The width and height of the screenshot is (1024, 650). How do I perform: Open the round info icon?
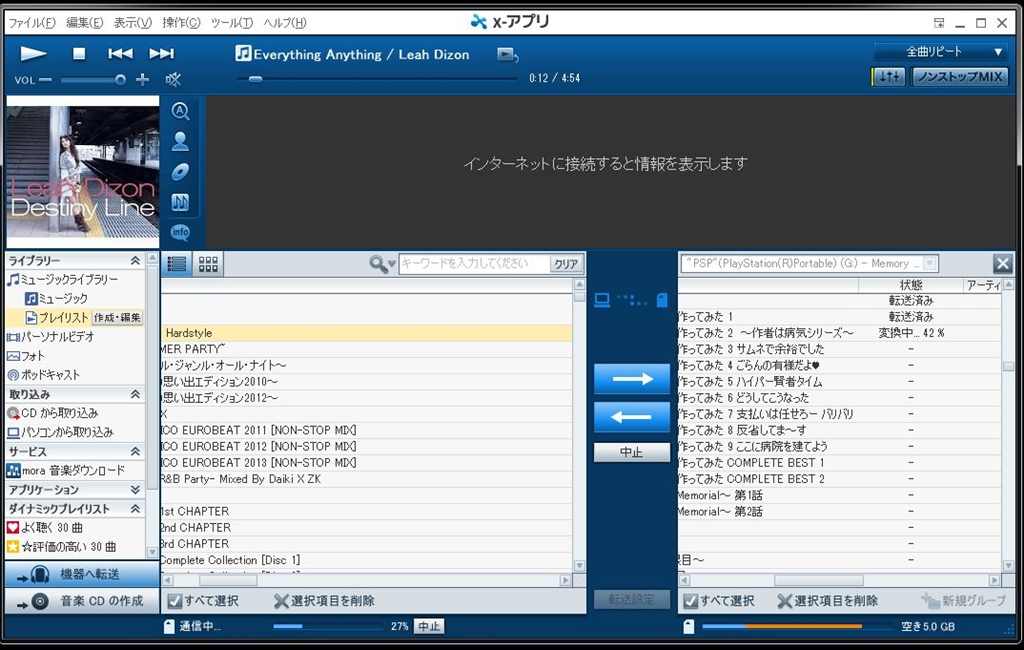(180, 232)
